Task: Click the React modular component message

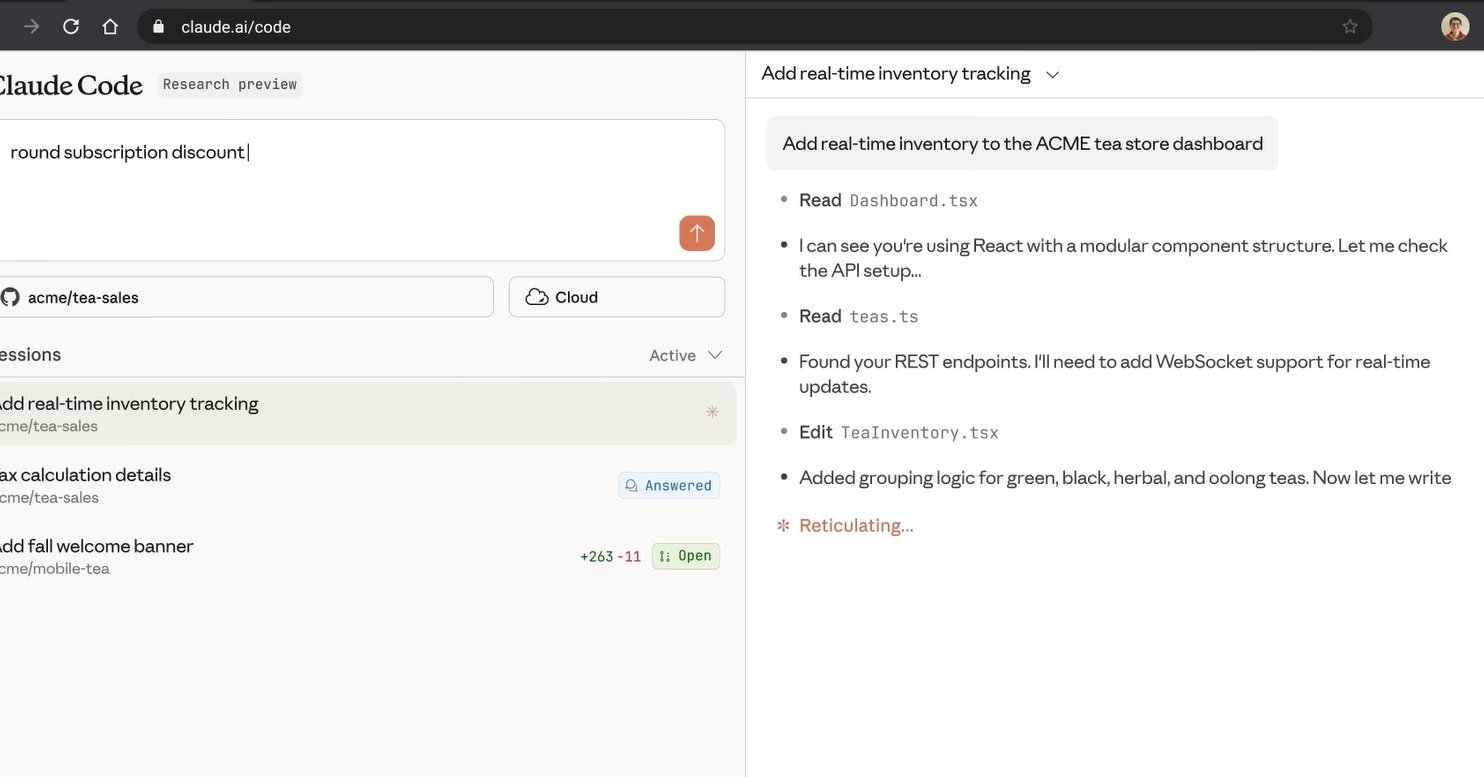Action: [x=1123, y=257]
